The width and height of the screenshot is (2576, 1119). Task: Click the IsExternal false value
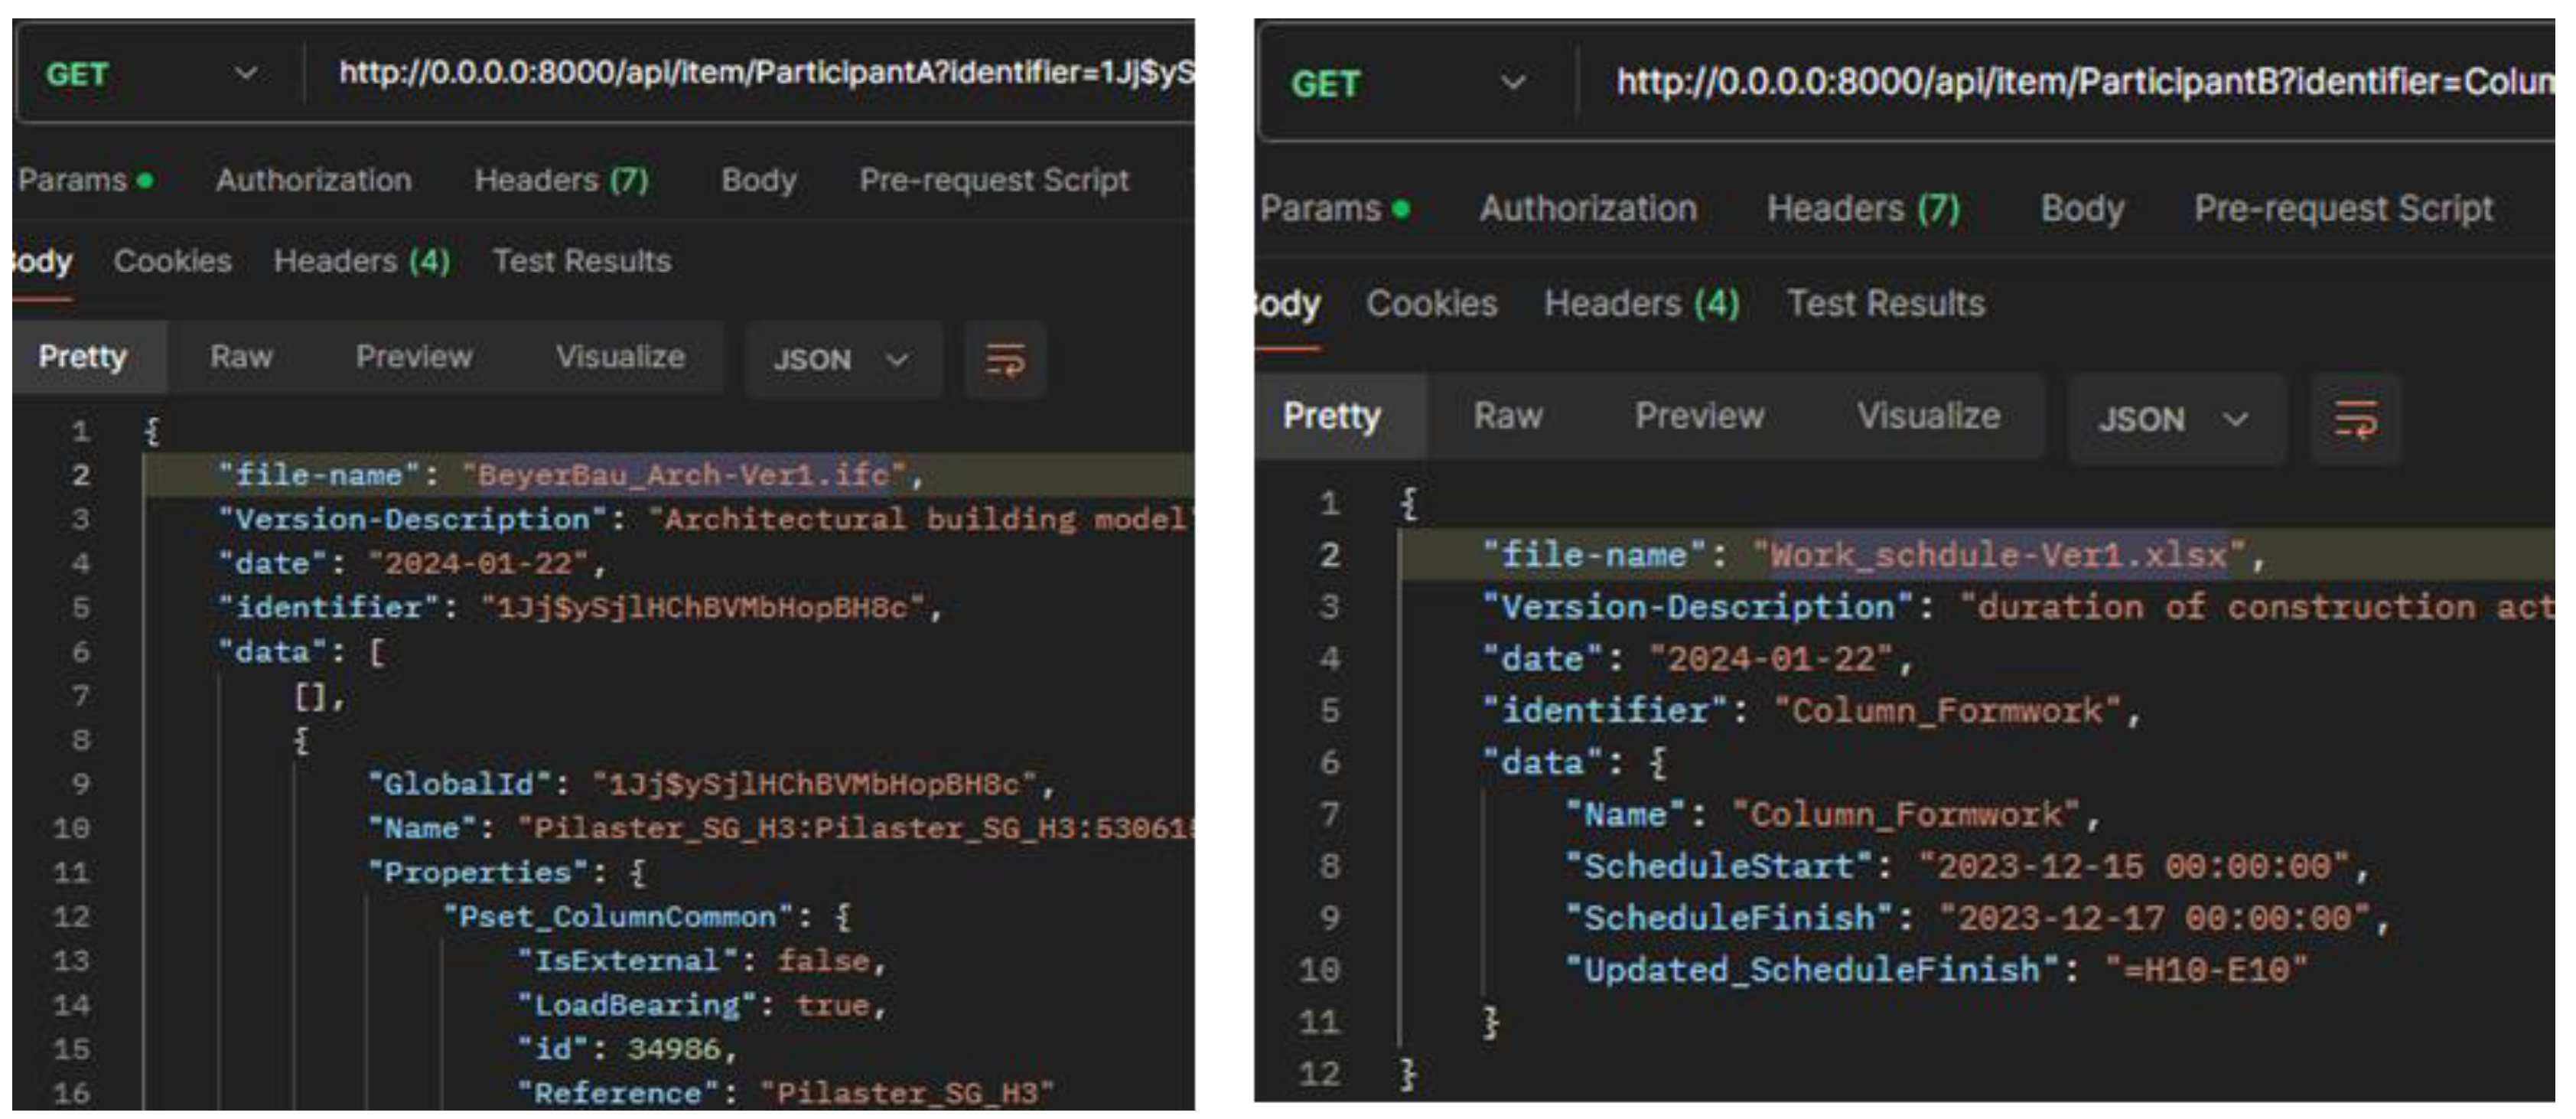pyautogui.click(x=823, y=961)
